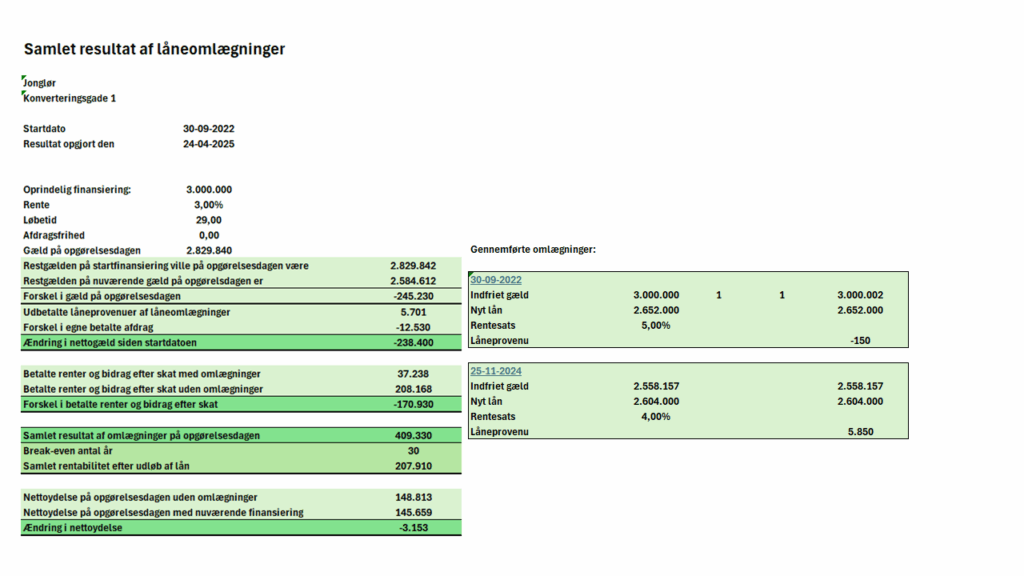1024x576 pixels.
Task: Open the underlined 30-09-2022 omlægning link
Action: point(496,280)
